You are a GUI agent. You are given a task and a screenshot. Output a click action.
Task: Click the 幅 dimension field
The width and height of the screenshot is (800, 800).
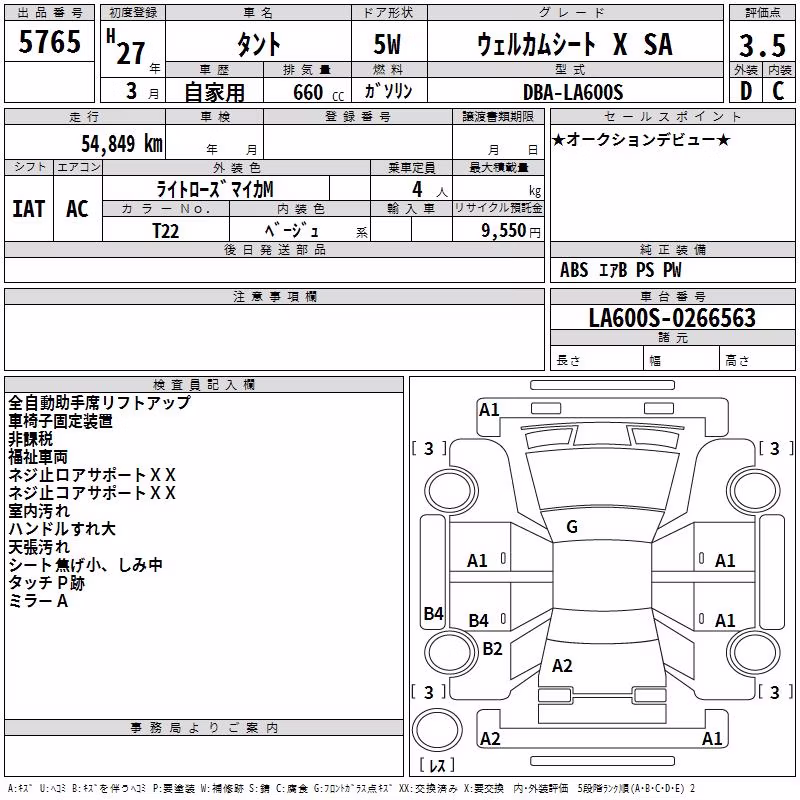click(x=682, y=360)
